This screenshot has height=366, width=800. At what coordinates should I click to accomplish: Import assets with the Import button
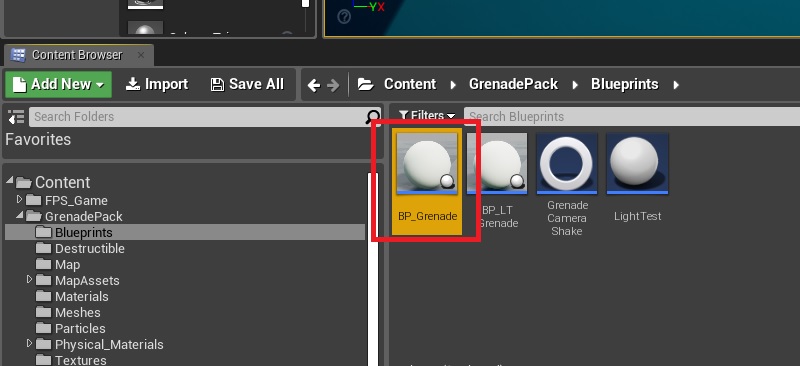pyautogui.click(x=157, y=84)
